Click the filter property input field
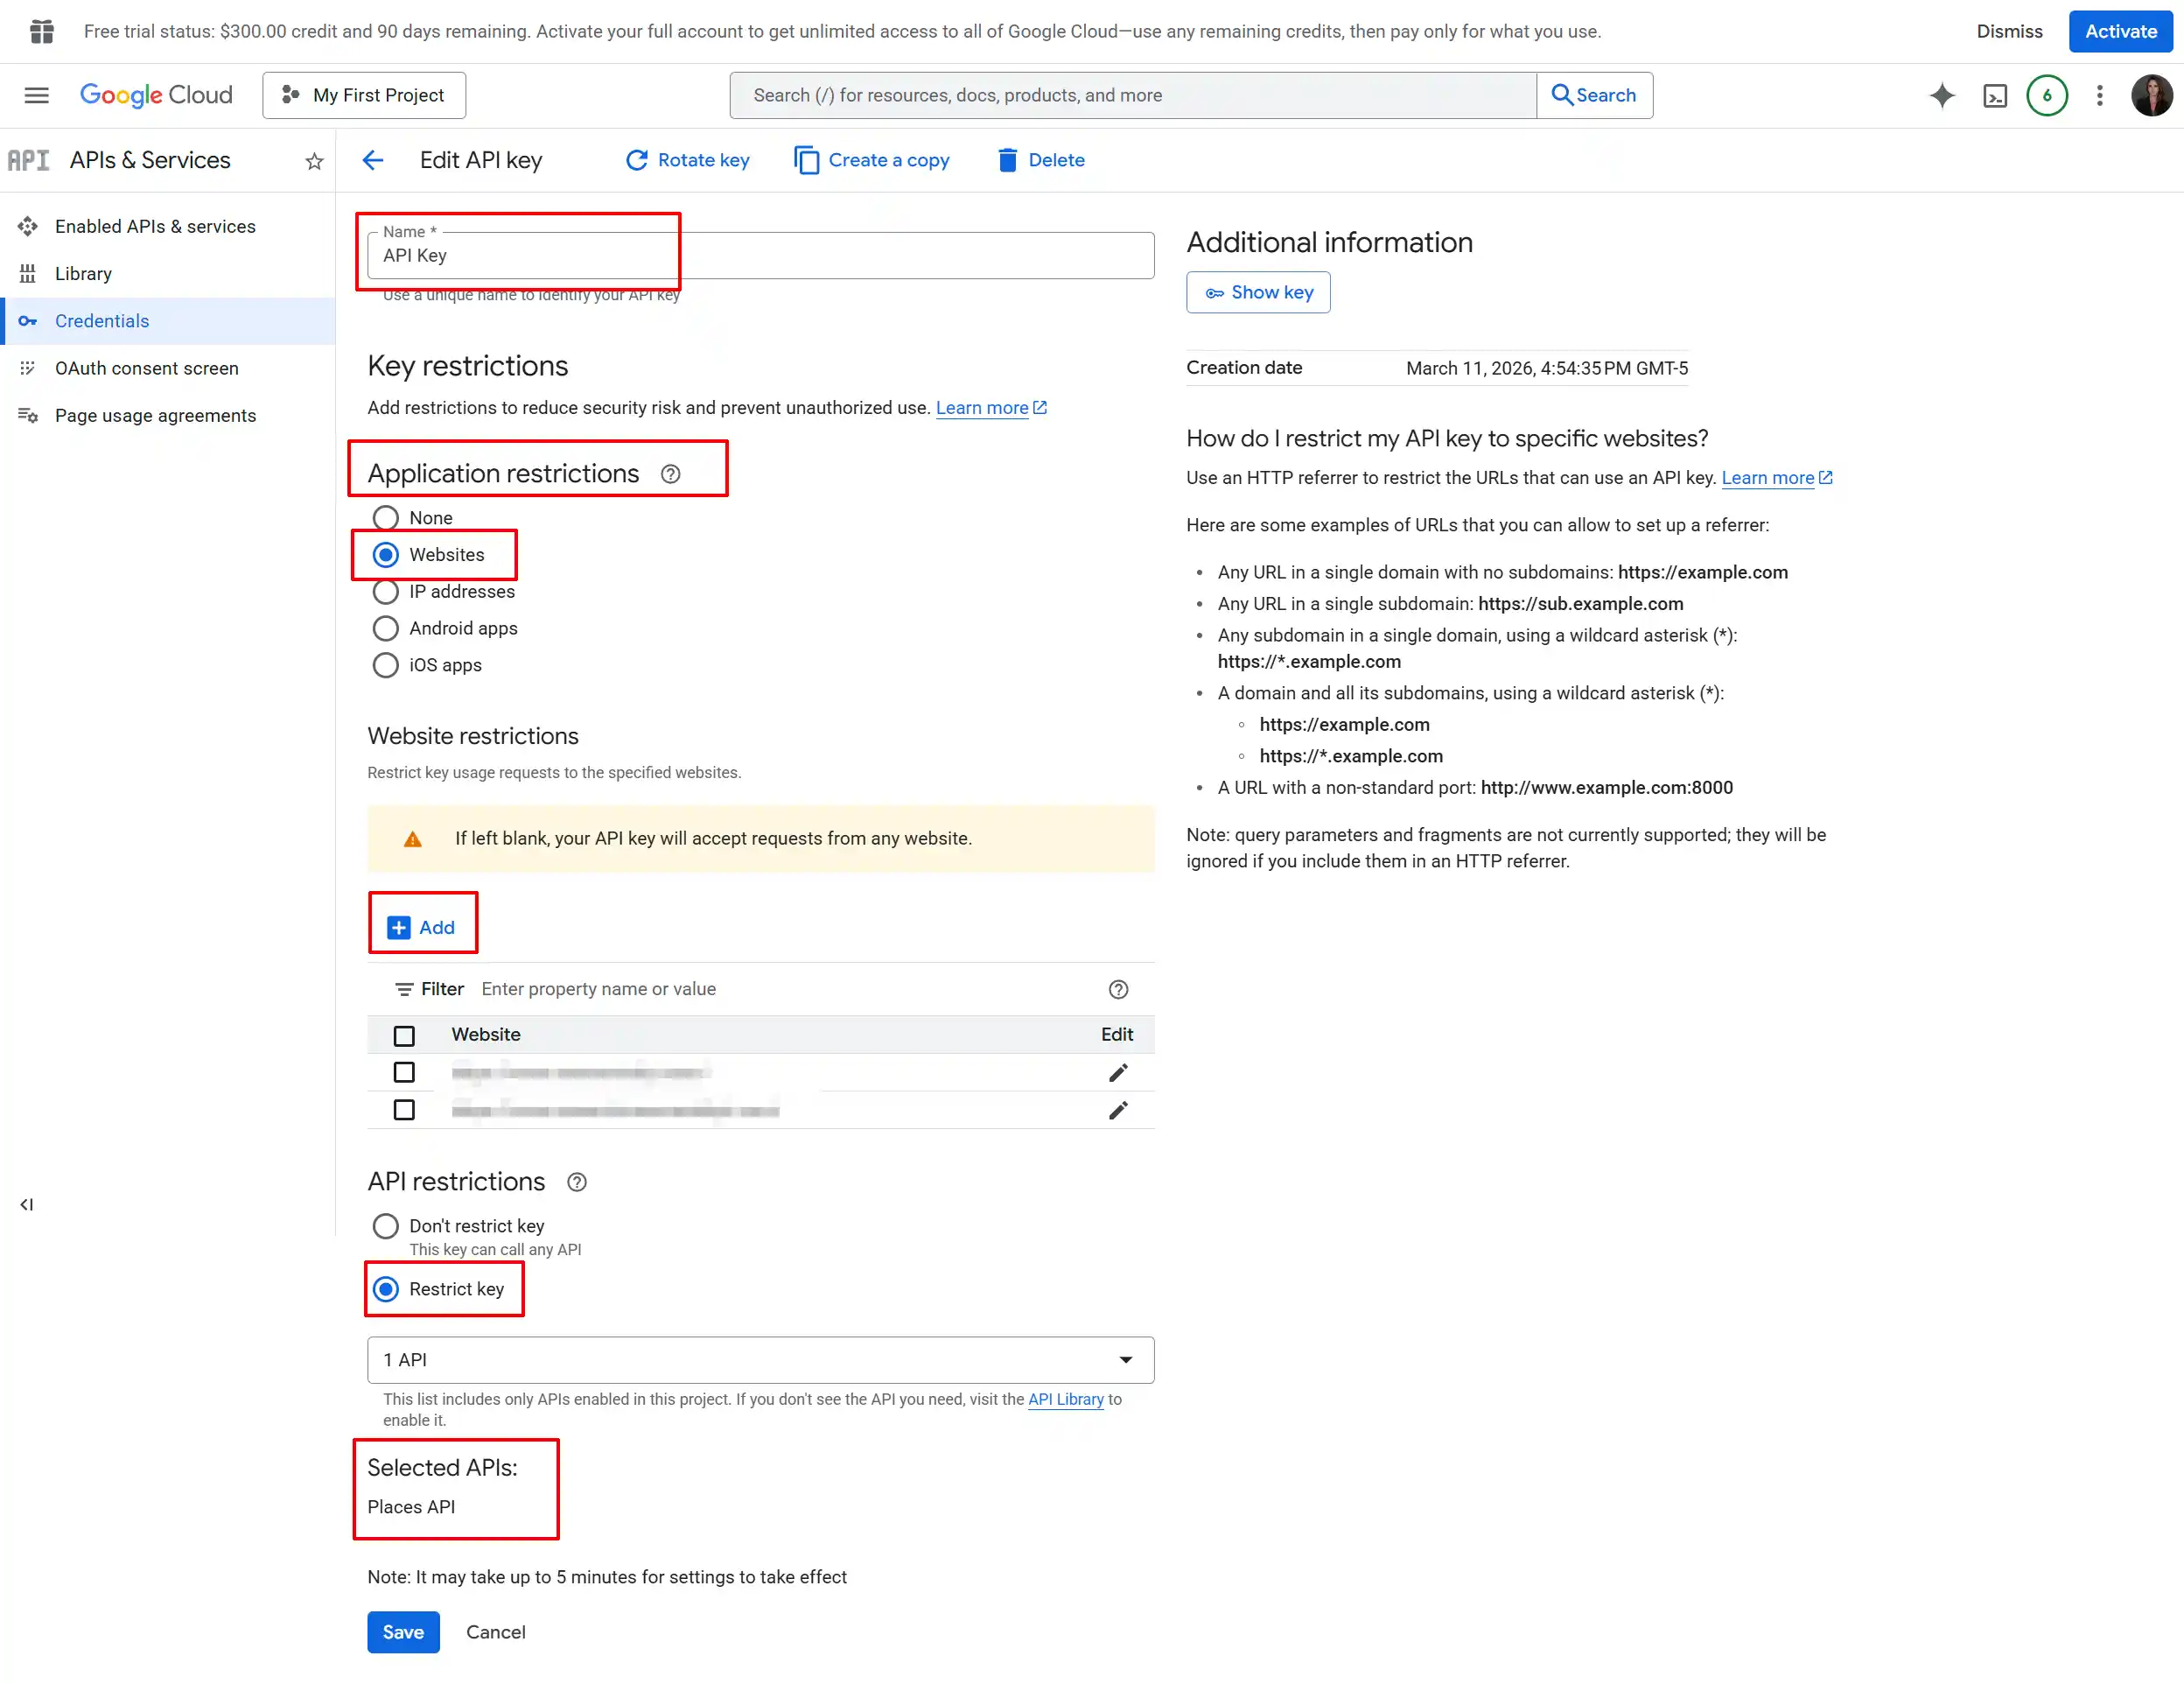The height and width of the screenshot is (1684, 2184). pyautogui.click(x=784, y=989)
